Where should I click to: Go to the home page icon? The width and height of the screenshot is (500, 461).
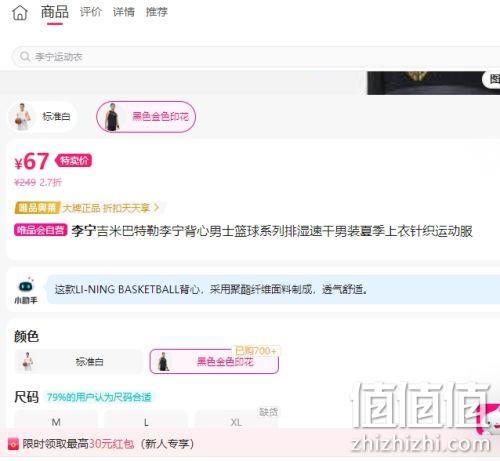tap(20, 13)
